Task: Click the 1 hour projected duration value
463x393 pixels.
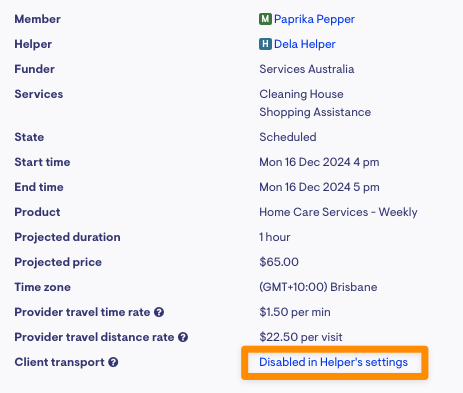Action: (275, 237)
